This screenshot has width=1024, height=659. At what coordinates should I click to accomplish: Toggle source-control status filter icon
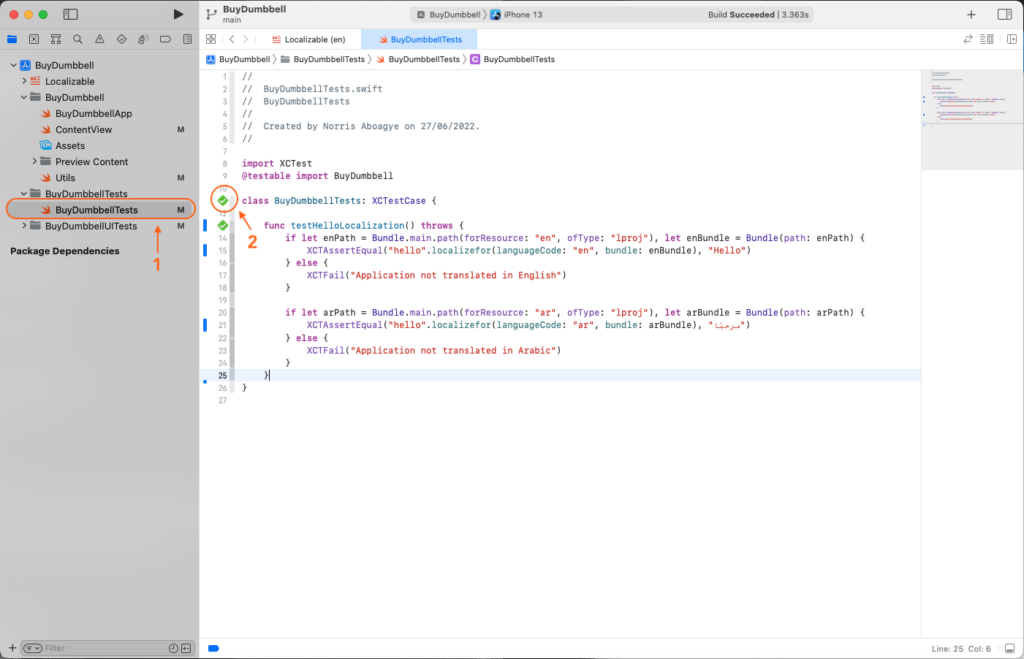pos(187,648)
